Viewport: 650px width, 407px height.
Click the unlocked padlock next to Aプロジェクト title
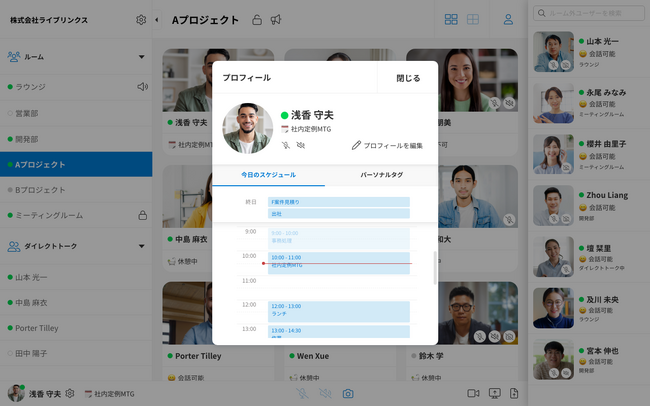[x=257, y=20]
